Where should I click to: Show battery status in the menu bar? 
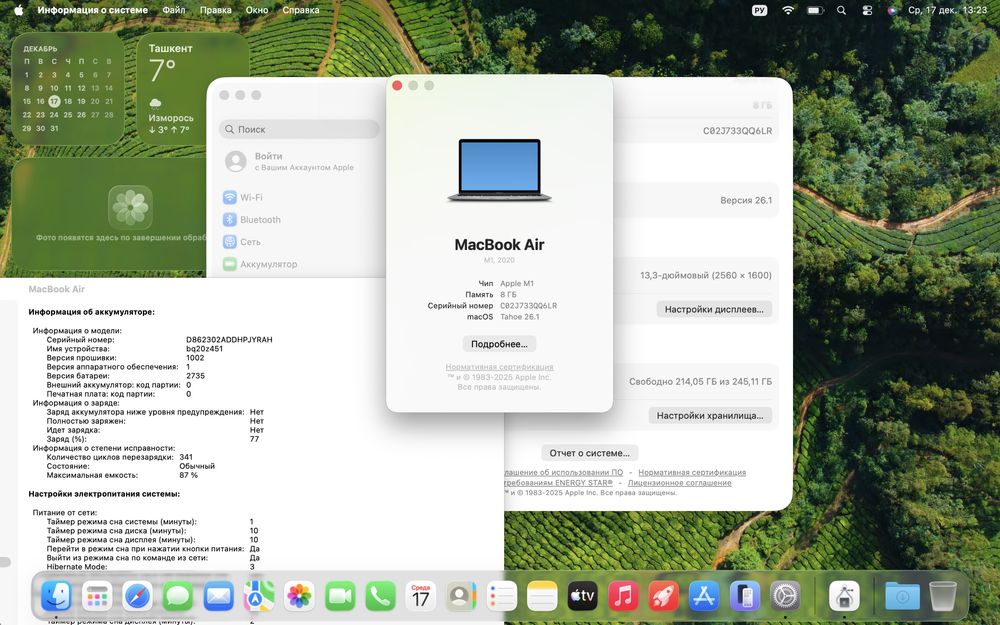coord(815,10)
